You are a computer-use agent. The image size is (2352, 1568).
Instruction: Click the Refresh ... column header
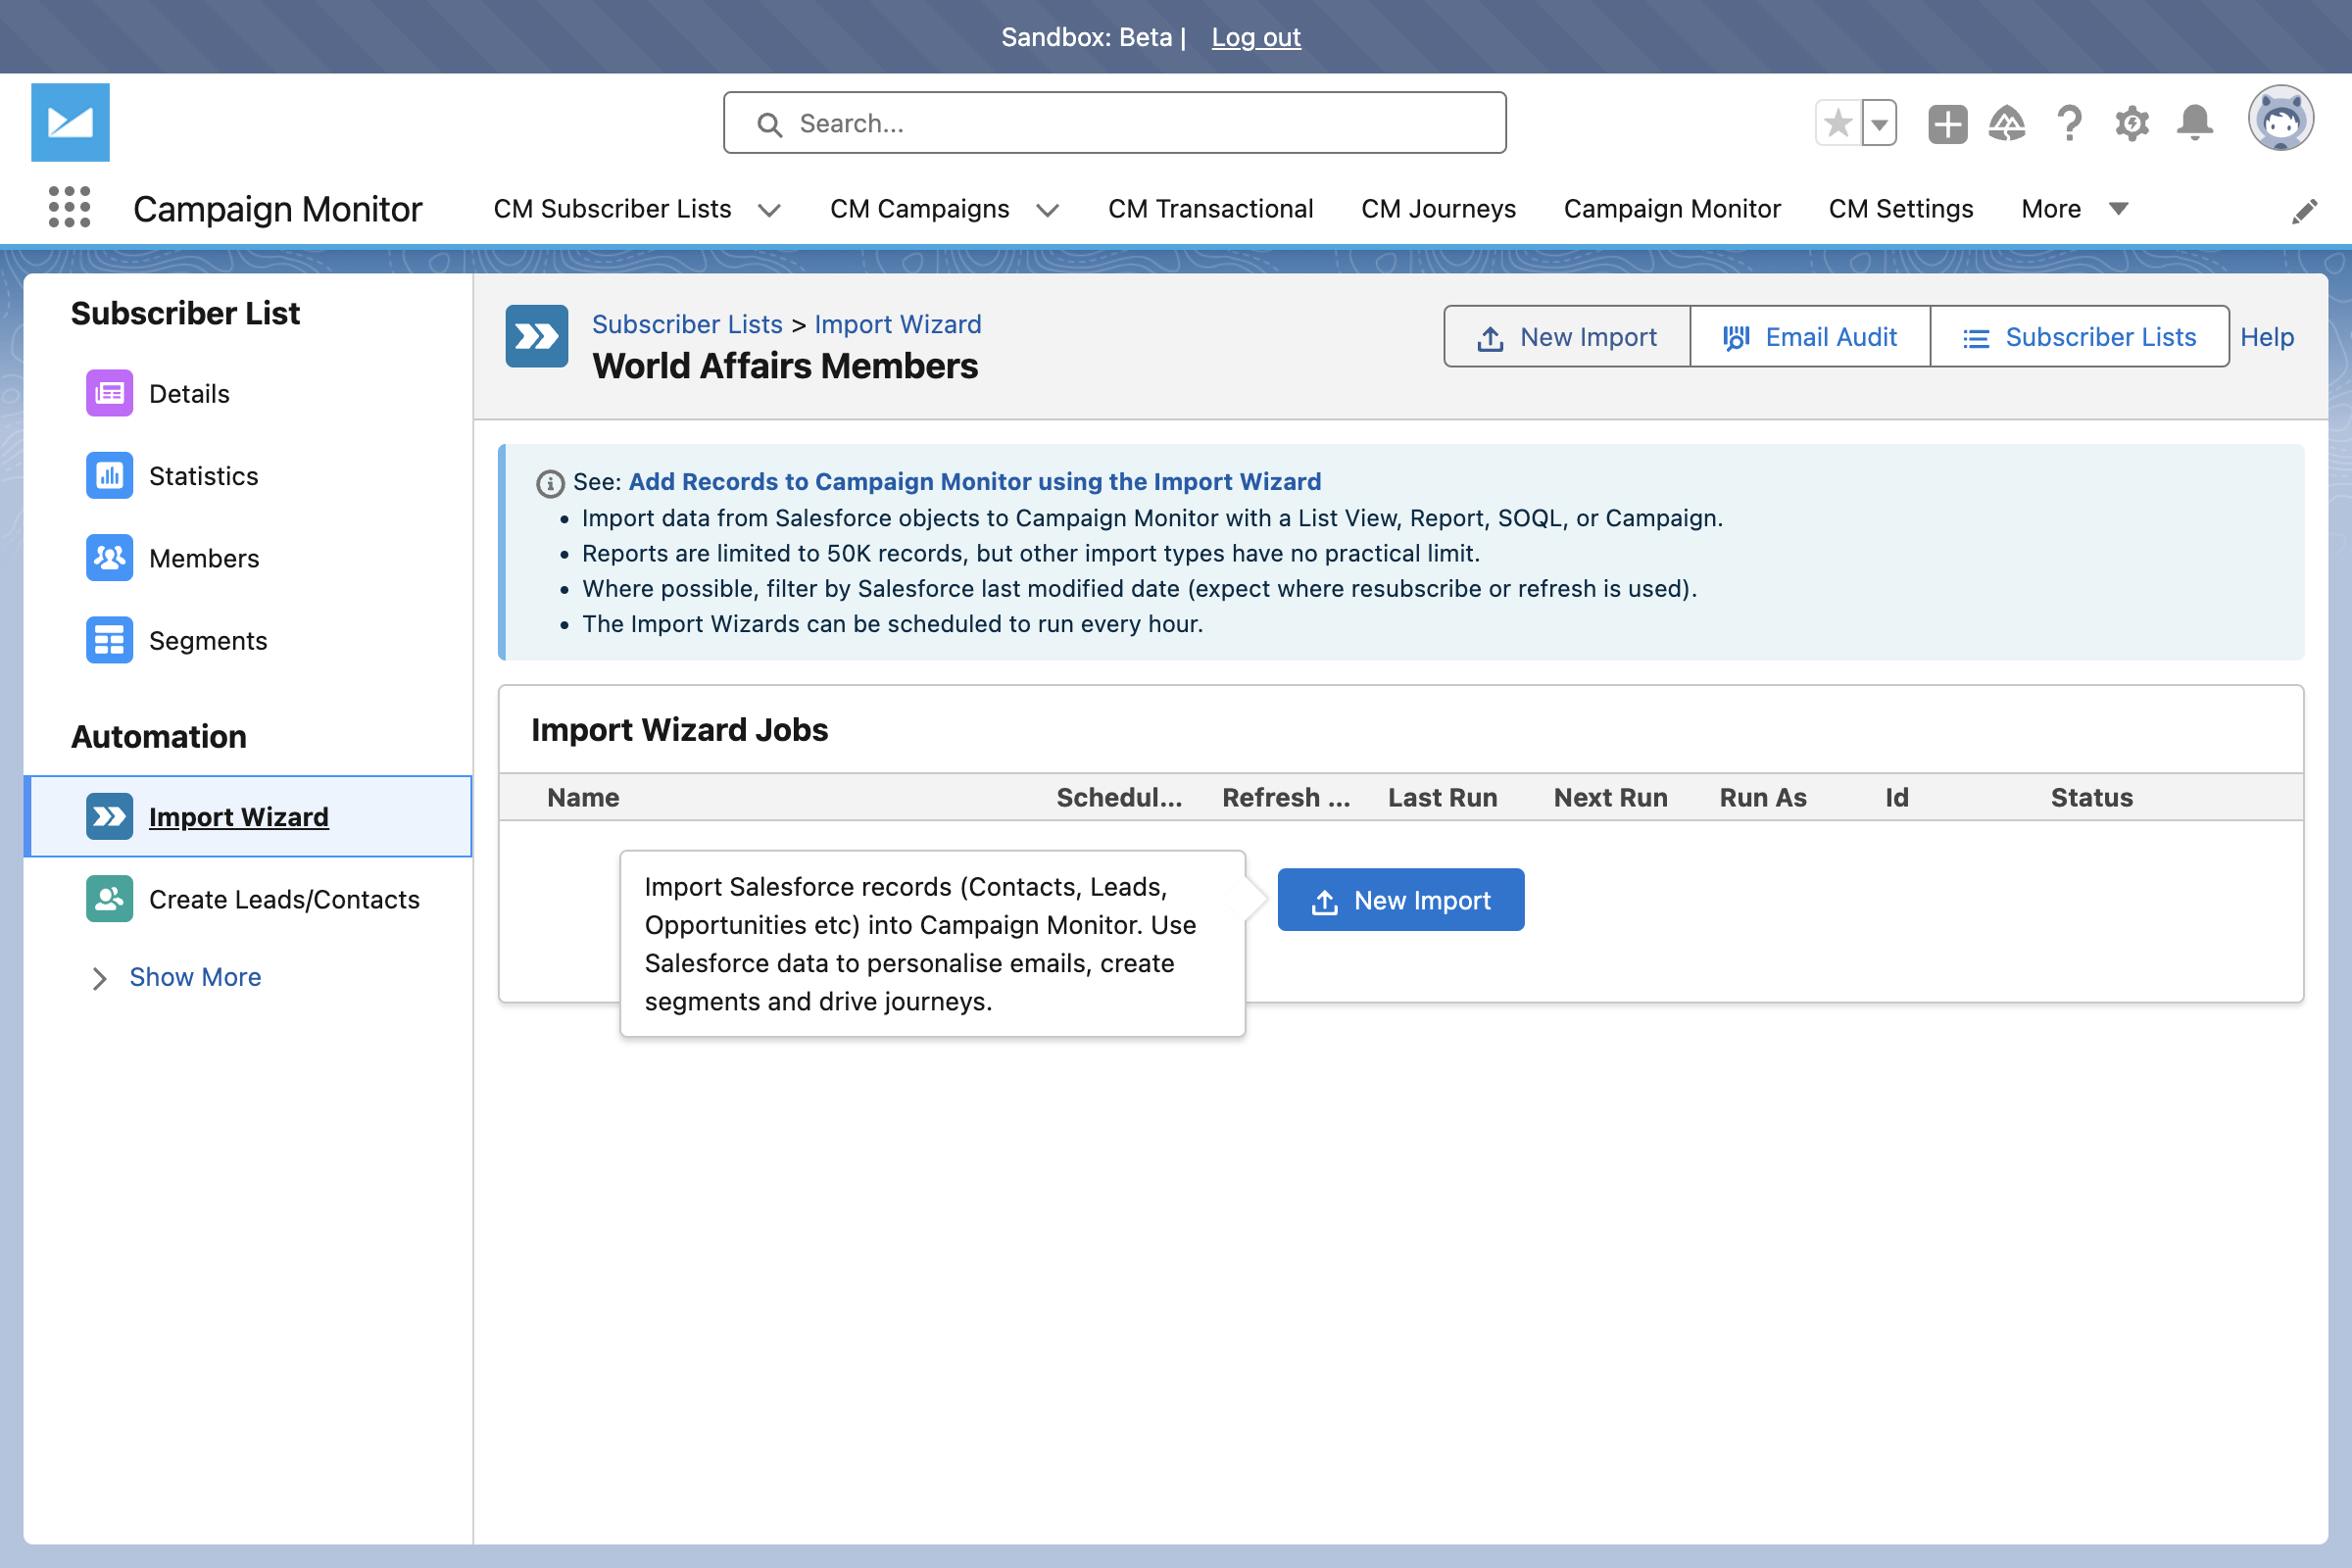click(1286, 797)
